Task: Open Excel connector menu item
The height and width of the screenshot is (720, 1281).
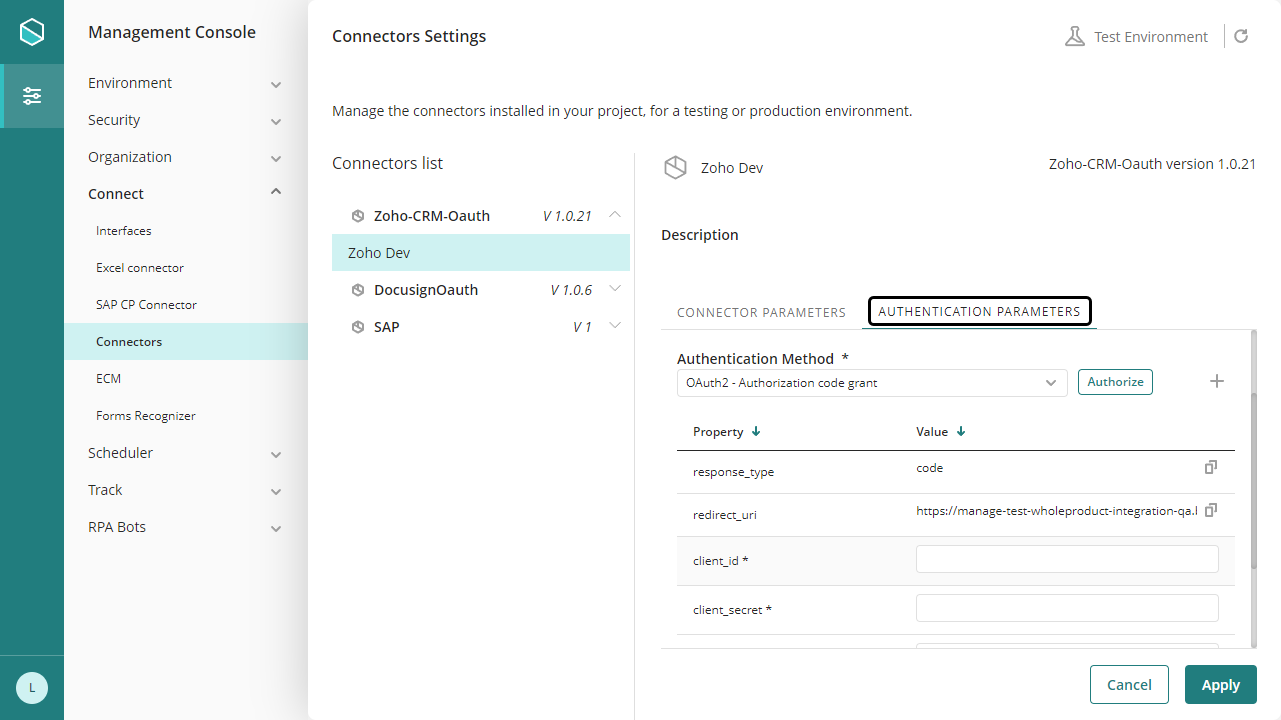Action: pos(140,268)
